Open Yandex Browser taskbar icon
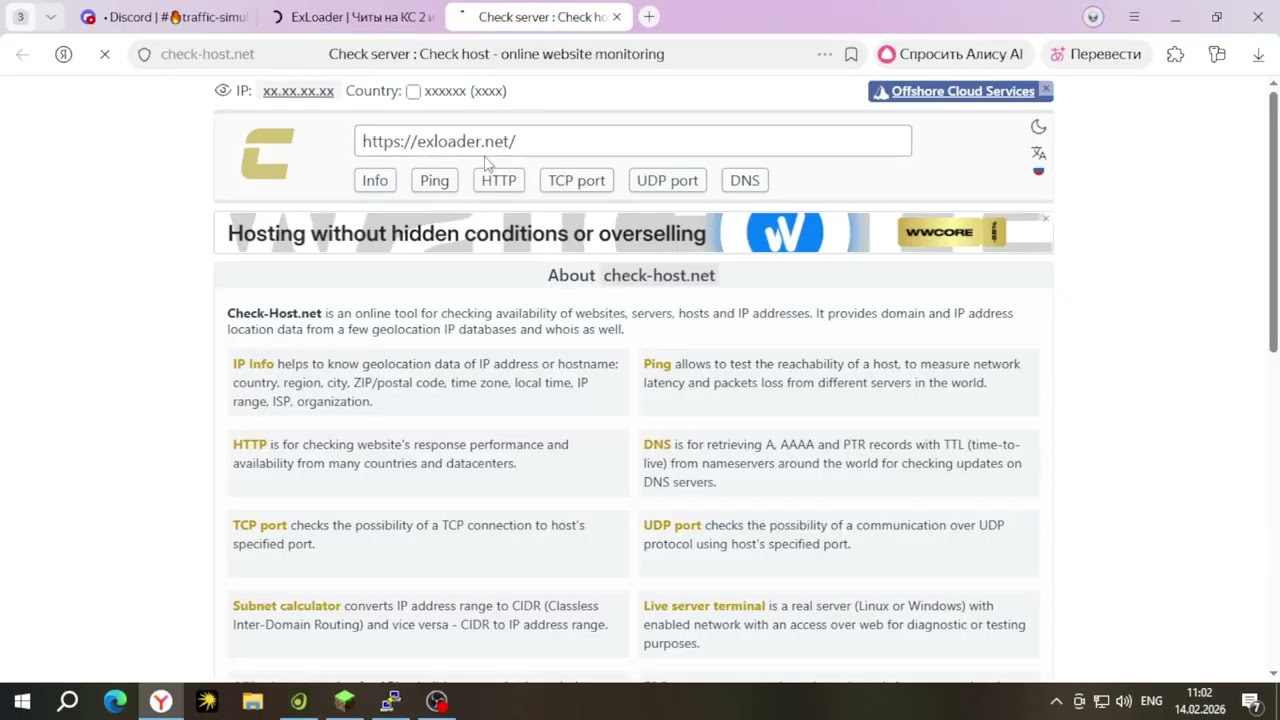This screenshot has height=720, width=1280. pyautogui.click(x=161, y=701)
